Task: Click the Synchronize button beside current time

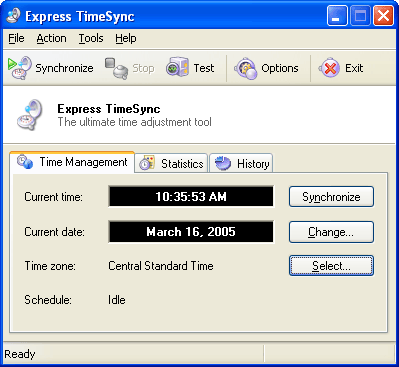Action: (331, 197)
